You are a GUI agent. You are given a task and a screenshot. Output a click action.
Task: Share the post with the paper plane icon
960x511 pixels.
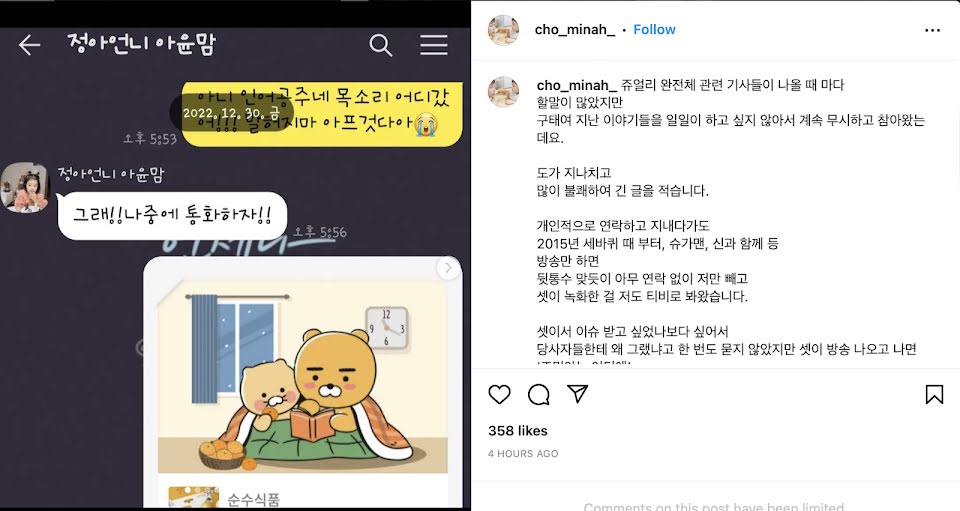577,394
